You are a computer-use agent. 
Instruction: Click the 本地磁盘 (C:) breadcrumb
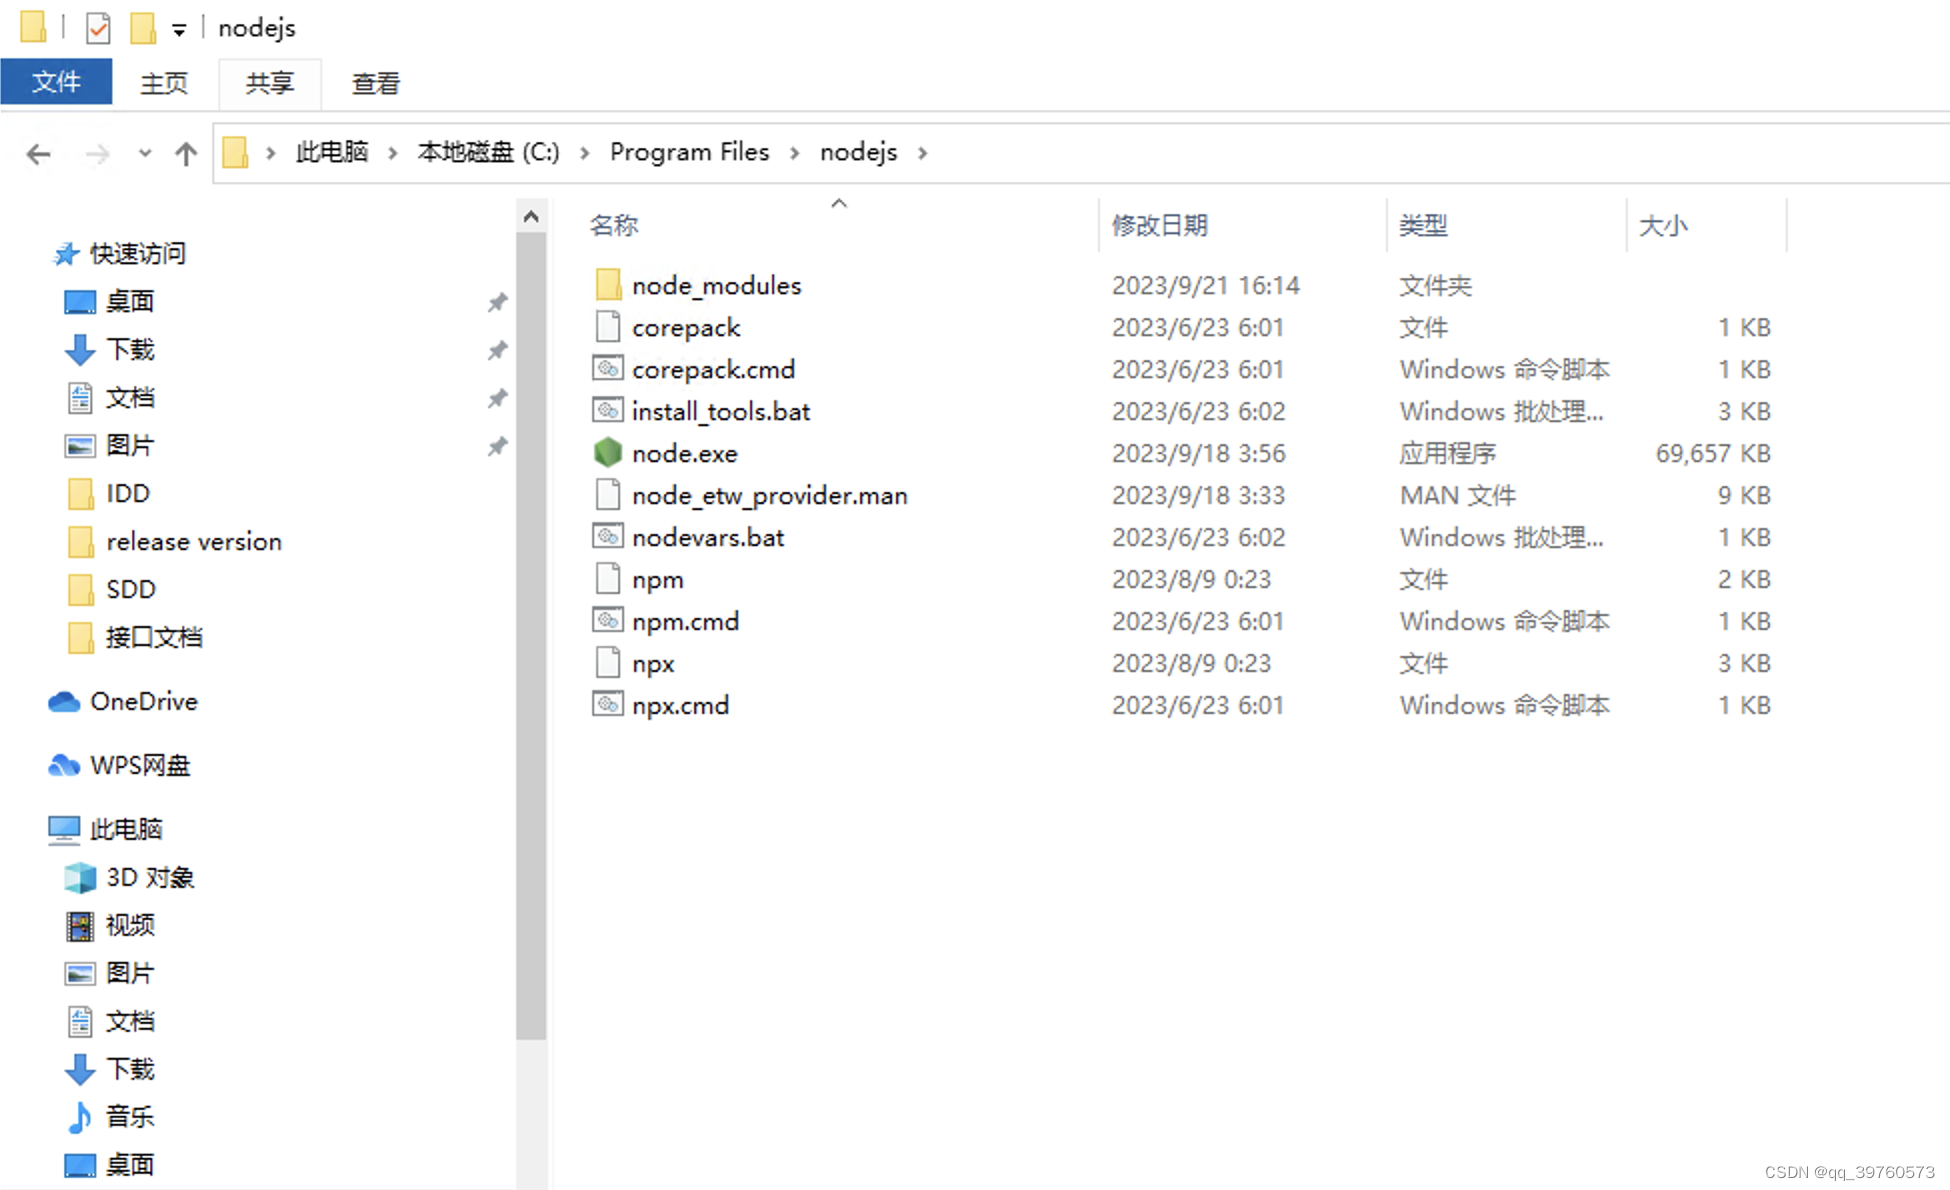(488, 152)
